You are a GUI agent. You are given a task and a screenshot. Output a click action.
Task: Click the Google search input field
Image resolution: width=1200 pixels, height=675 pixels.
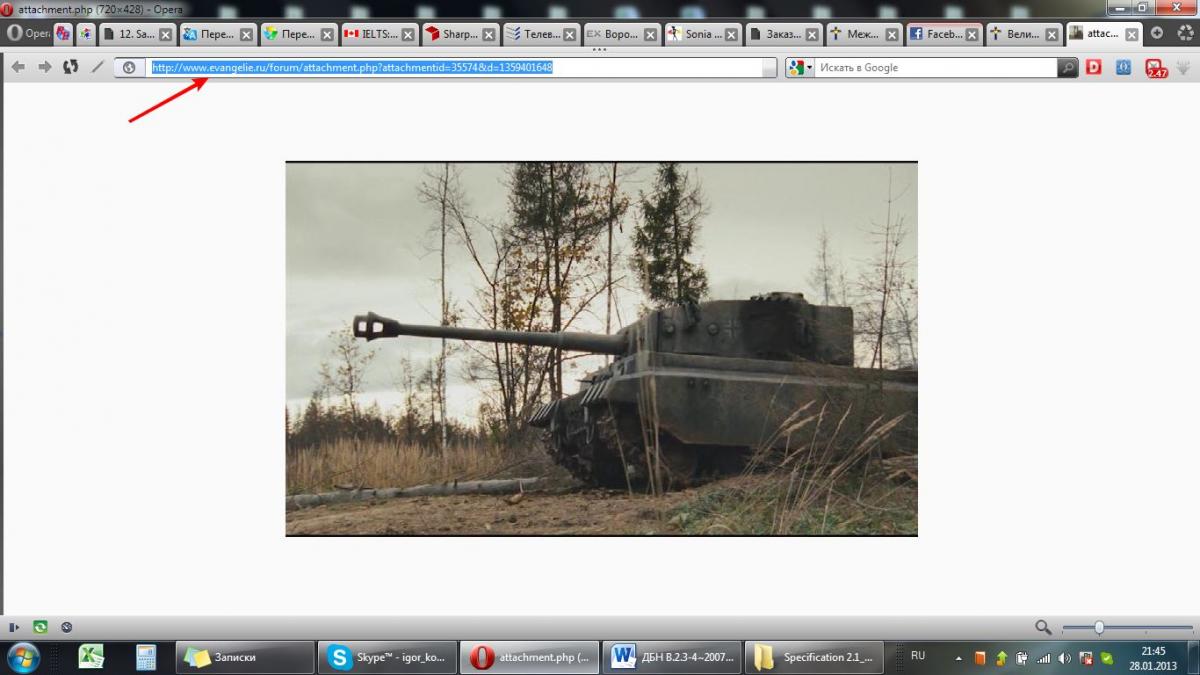click(935, 68)
